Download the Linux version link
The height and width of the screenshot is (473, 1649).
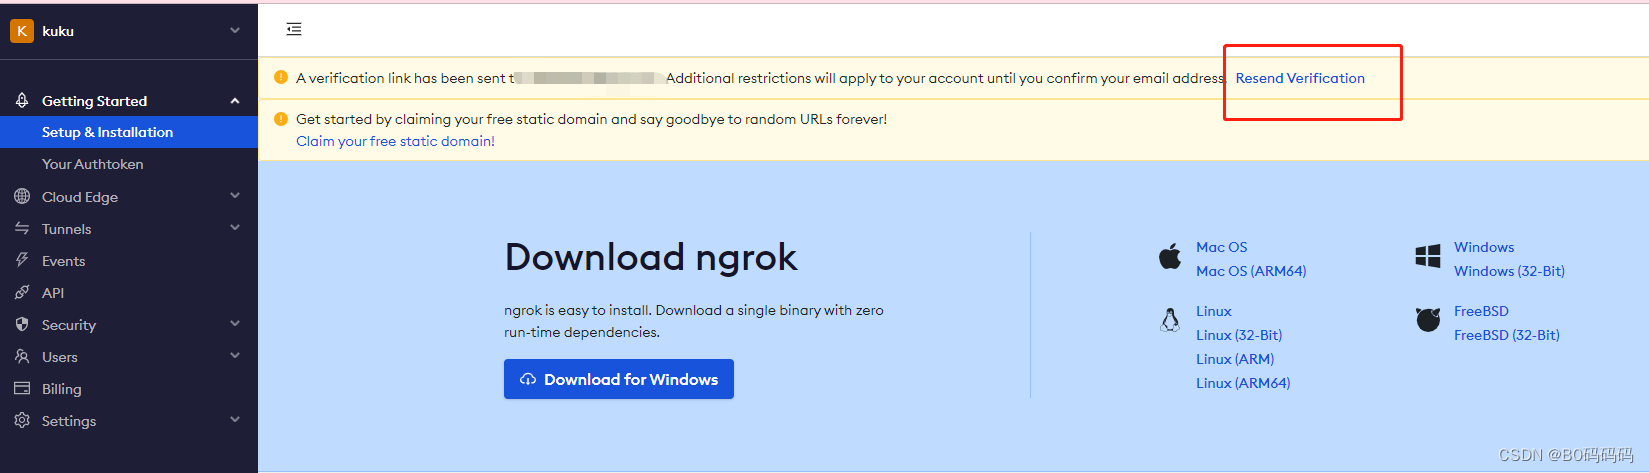(x=1213, y=311)
